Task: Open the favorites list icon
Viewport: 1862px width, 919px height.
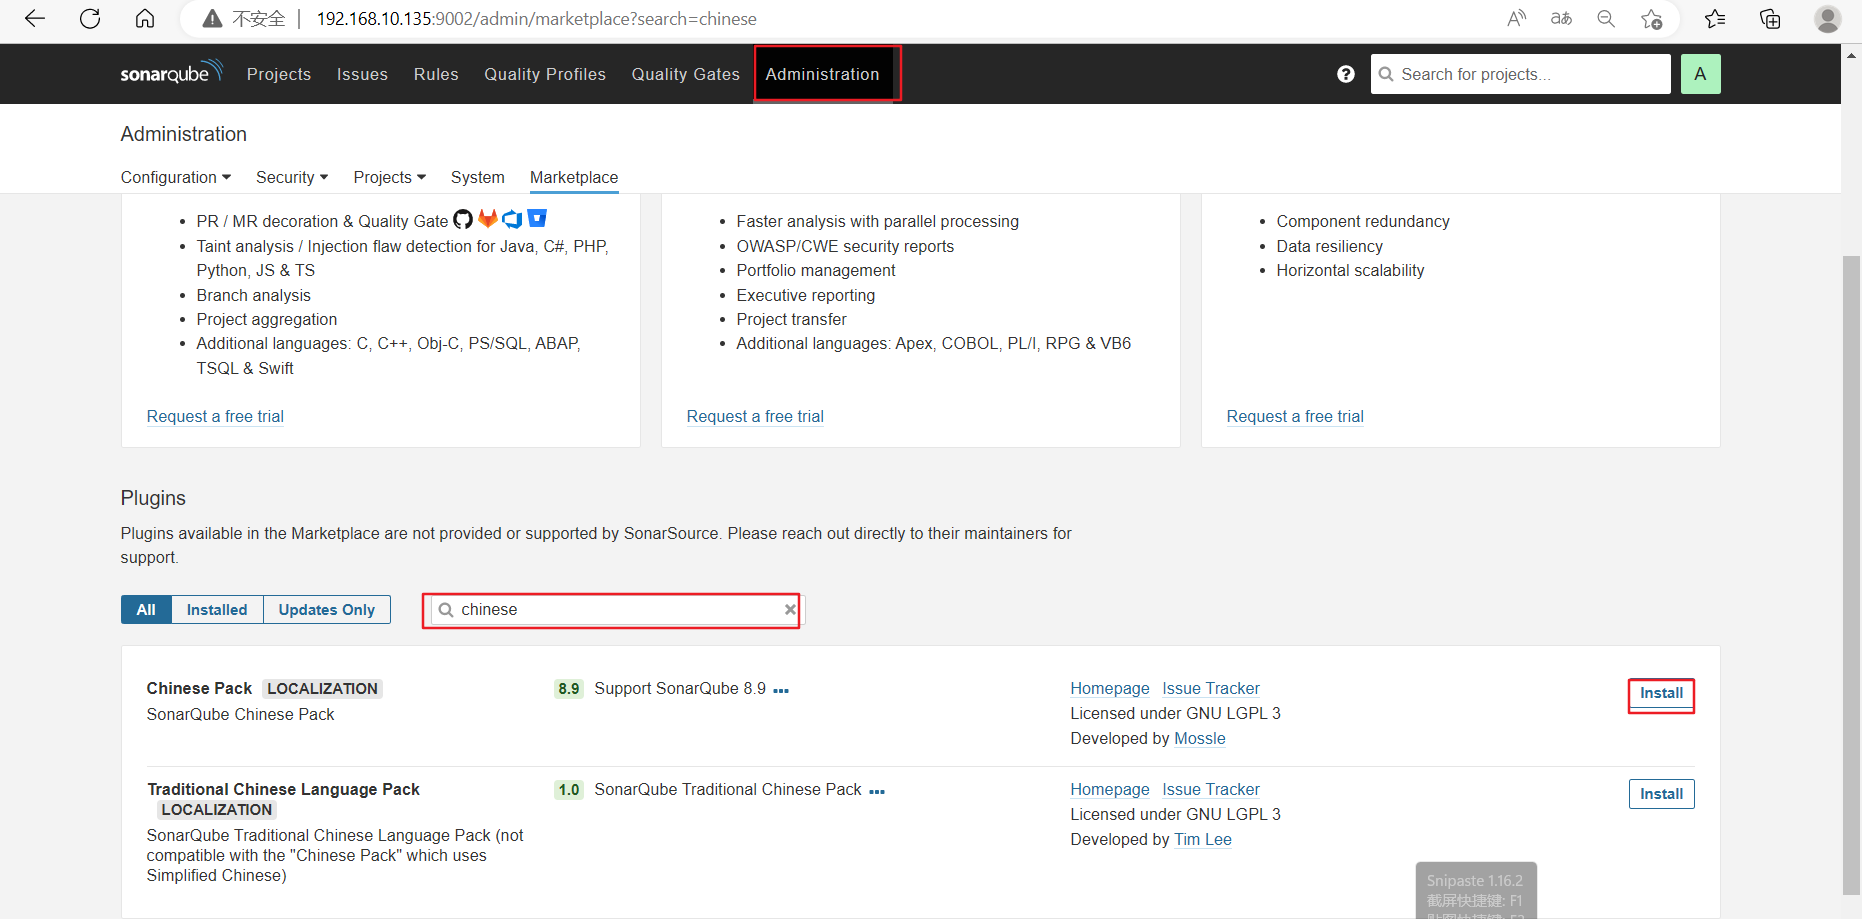Action: click(x=1715, y=19)
